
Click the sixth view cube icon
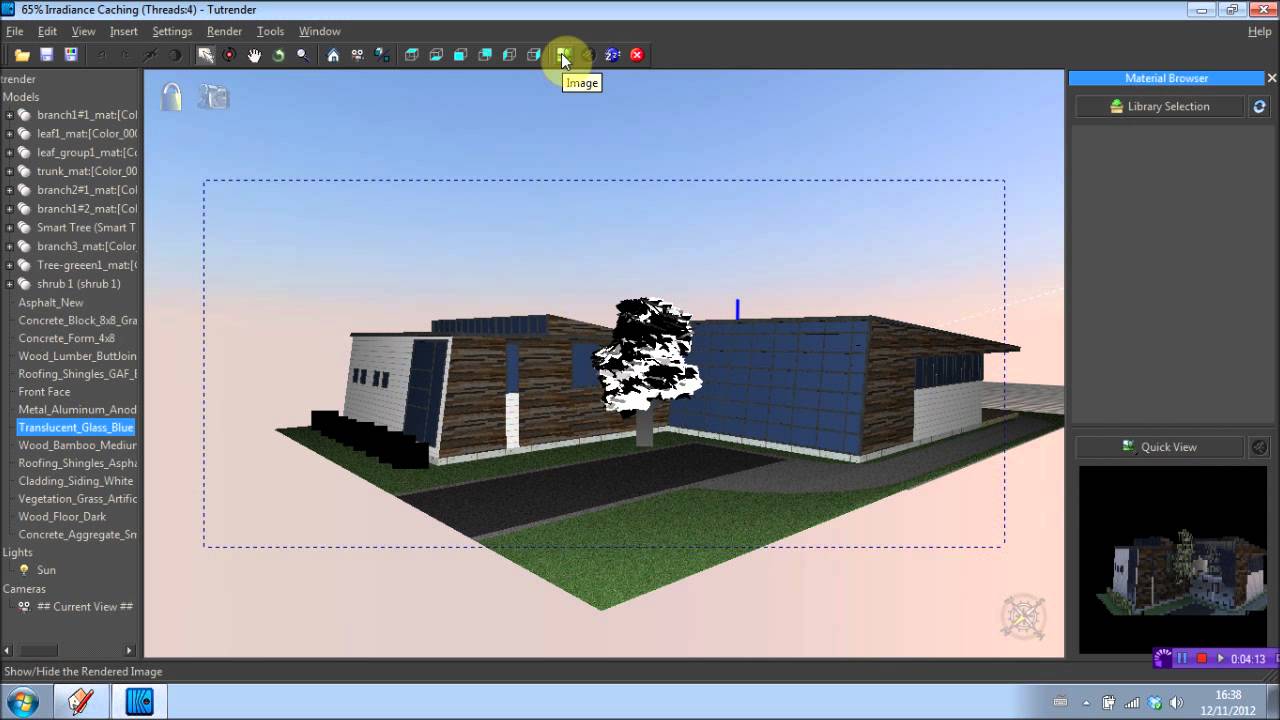(534, 55)
